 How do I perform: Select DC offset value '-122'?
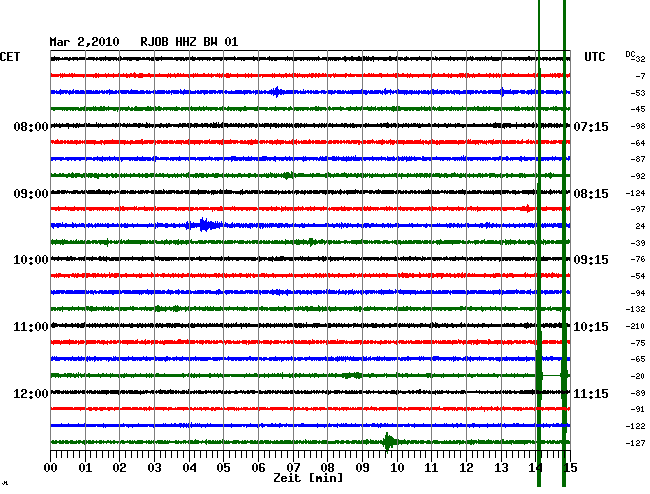(x=635, y=426)
